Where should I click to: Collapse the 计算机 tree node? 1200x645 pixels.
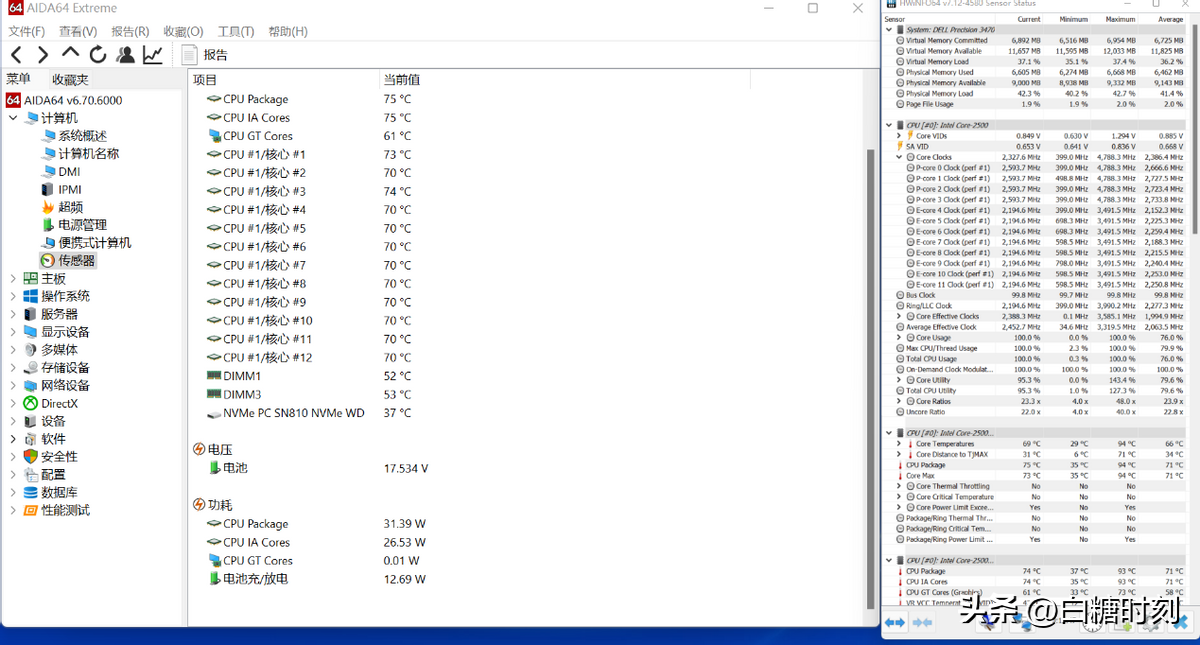[x=12, y=118]
